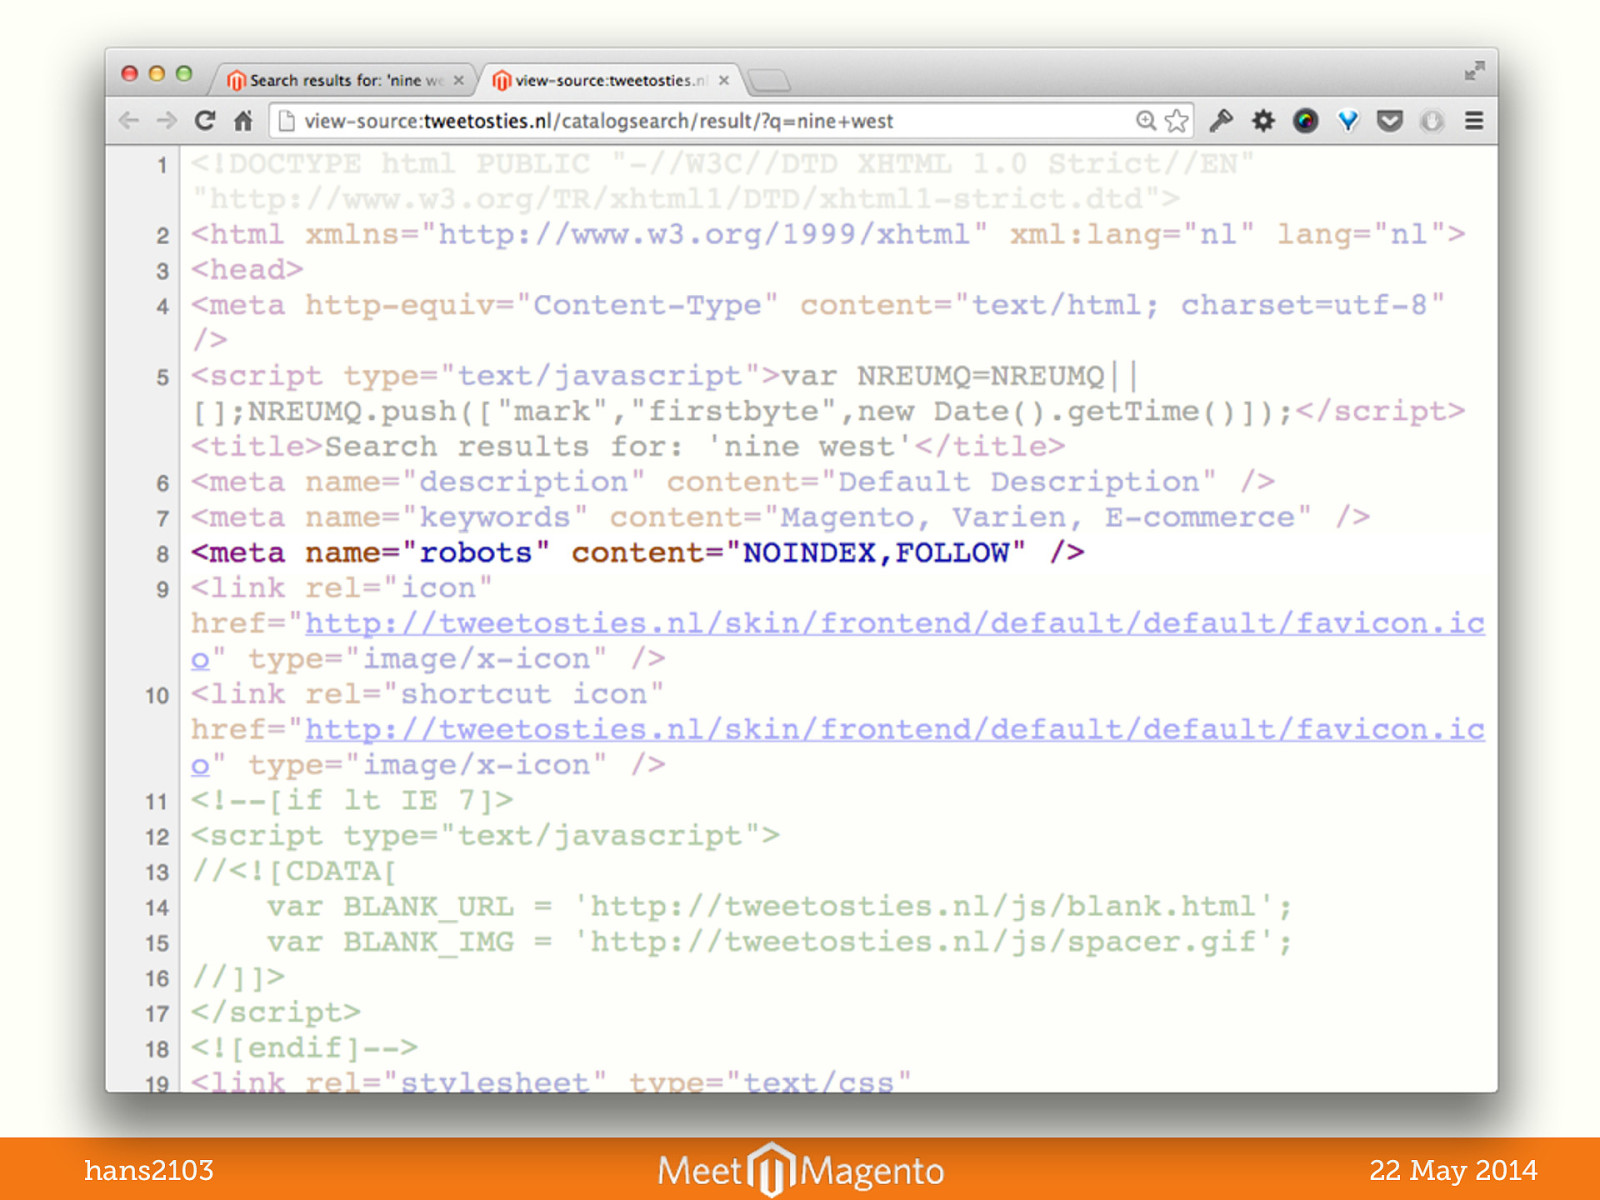Image resolution: width=1600 pixels, height=1200 pixels.
Task: Go to the home page icon
Action: [243, 121]
